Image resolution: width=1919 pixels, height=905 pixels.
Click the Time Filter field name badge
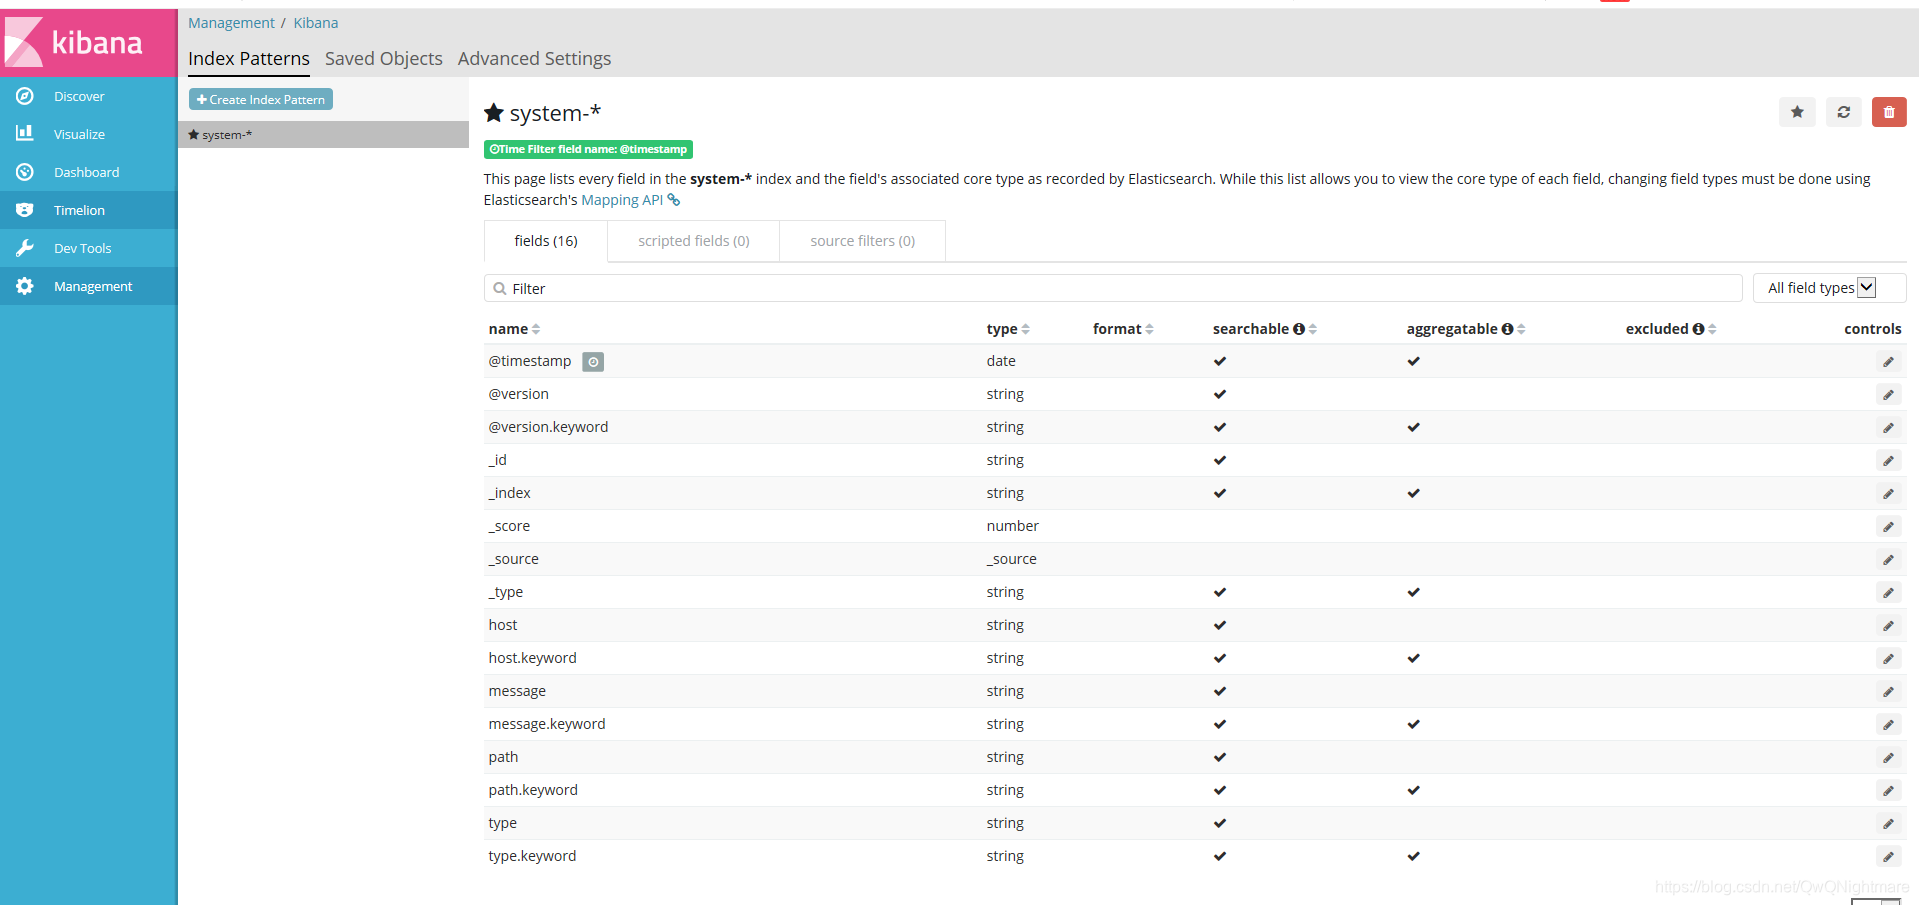pyautogui.click(x=588, y=149)
